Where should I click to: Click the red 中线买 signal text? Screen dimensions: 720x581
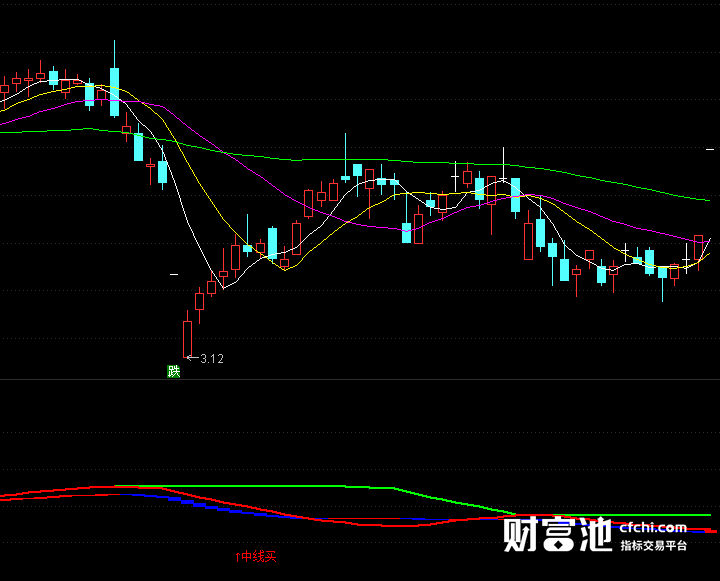[259, 557]
